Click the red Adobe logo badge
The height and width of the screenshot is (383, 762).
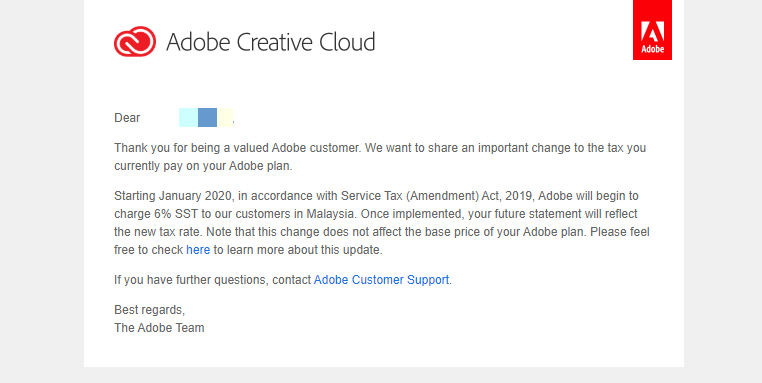(652, 30)
